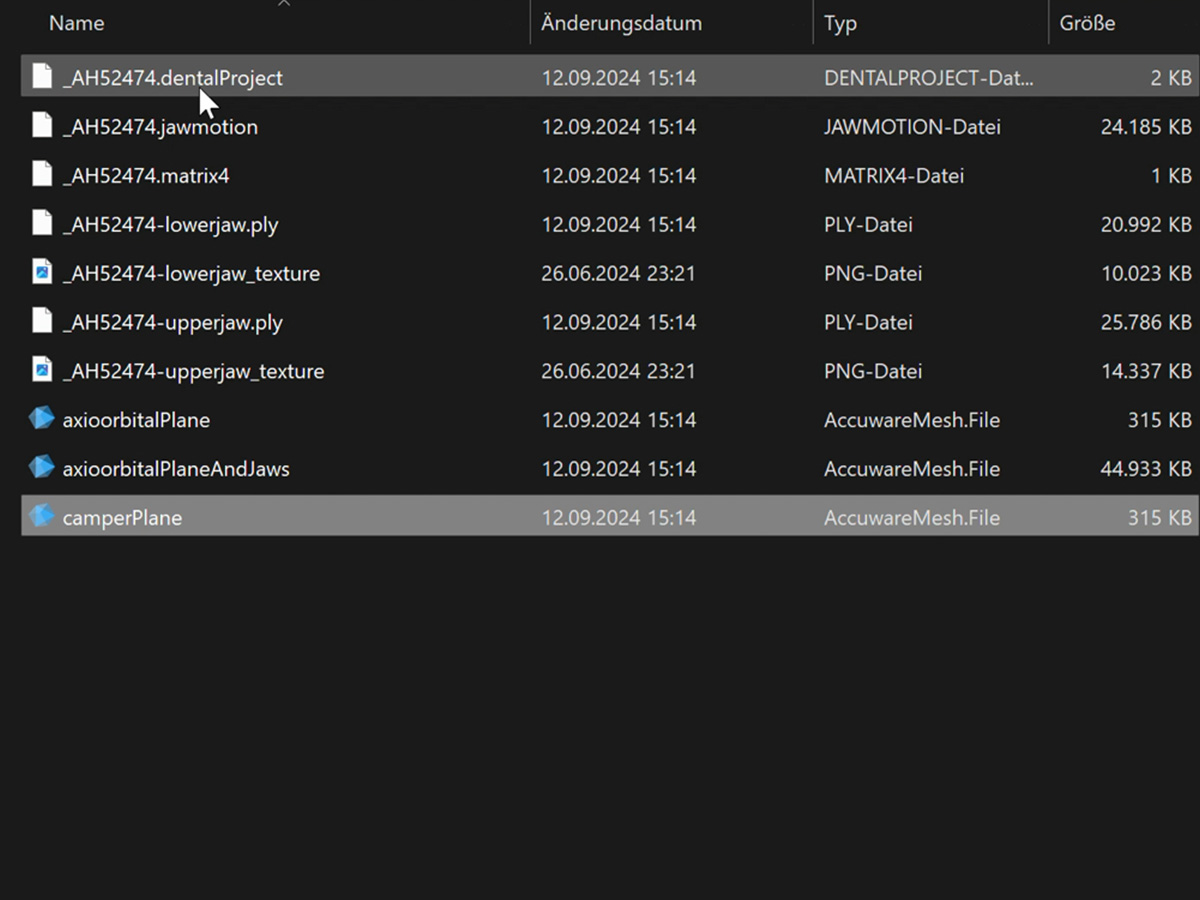Click the axioorbitalPlaneAndJaws mesh icon
This screenshot has height=900, width=1200.
[41, 468]
